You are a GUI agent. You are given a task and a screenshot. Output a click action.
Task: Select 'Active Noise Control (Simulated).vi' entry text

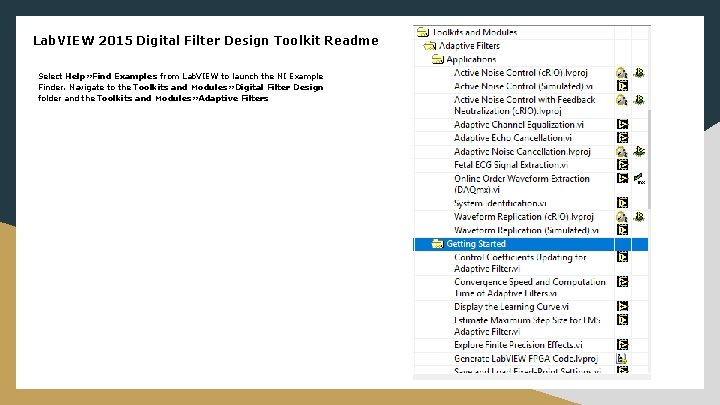[x=523, y=86]
